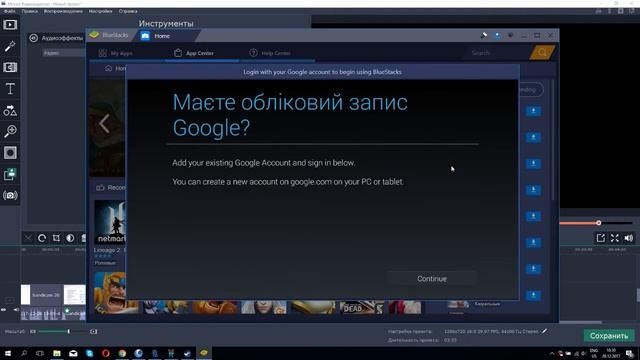640x360 pixels.
Task: Open Skype from taskbar
Action: click(x=89, y=353)
